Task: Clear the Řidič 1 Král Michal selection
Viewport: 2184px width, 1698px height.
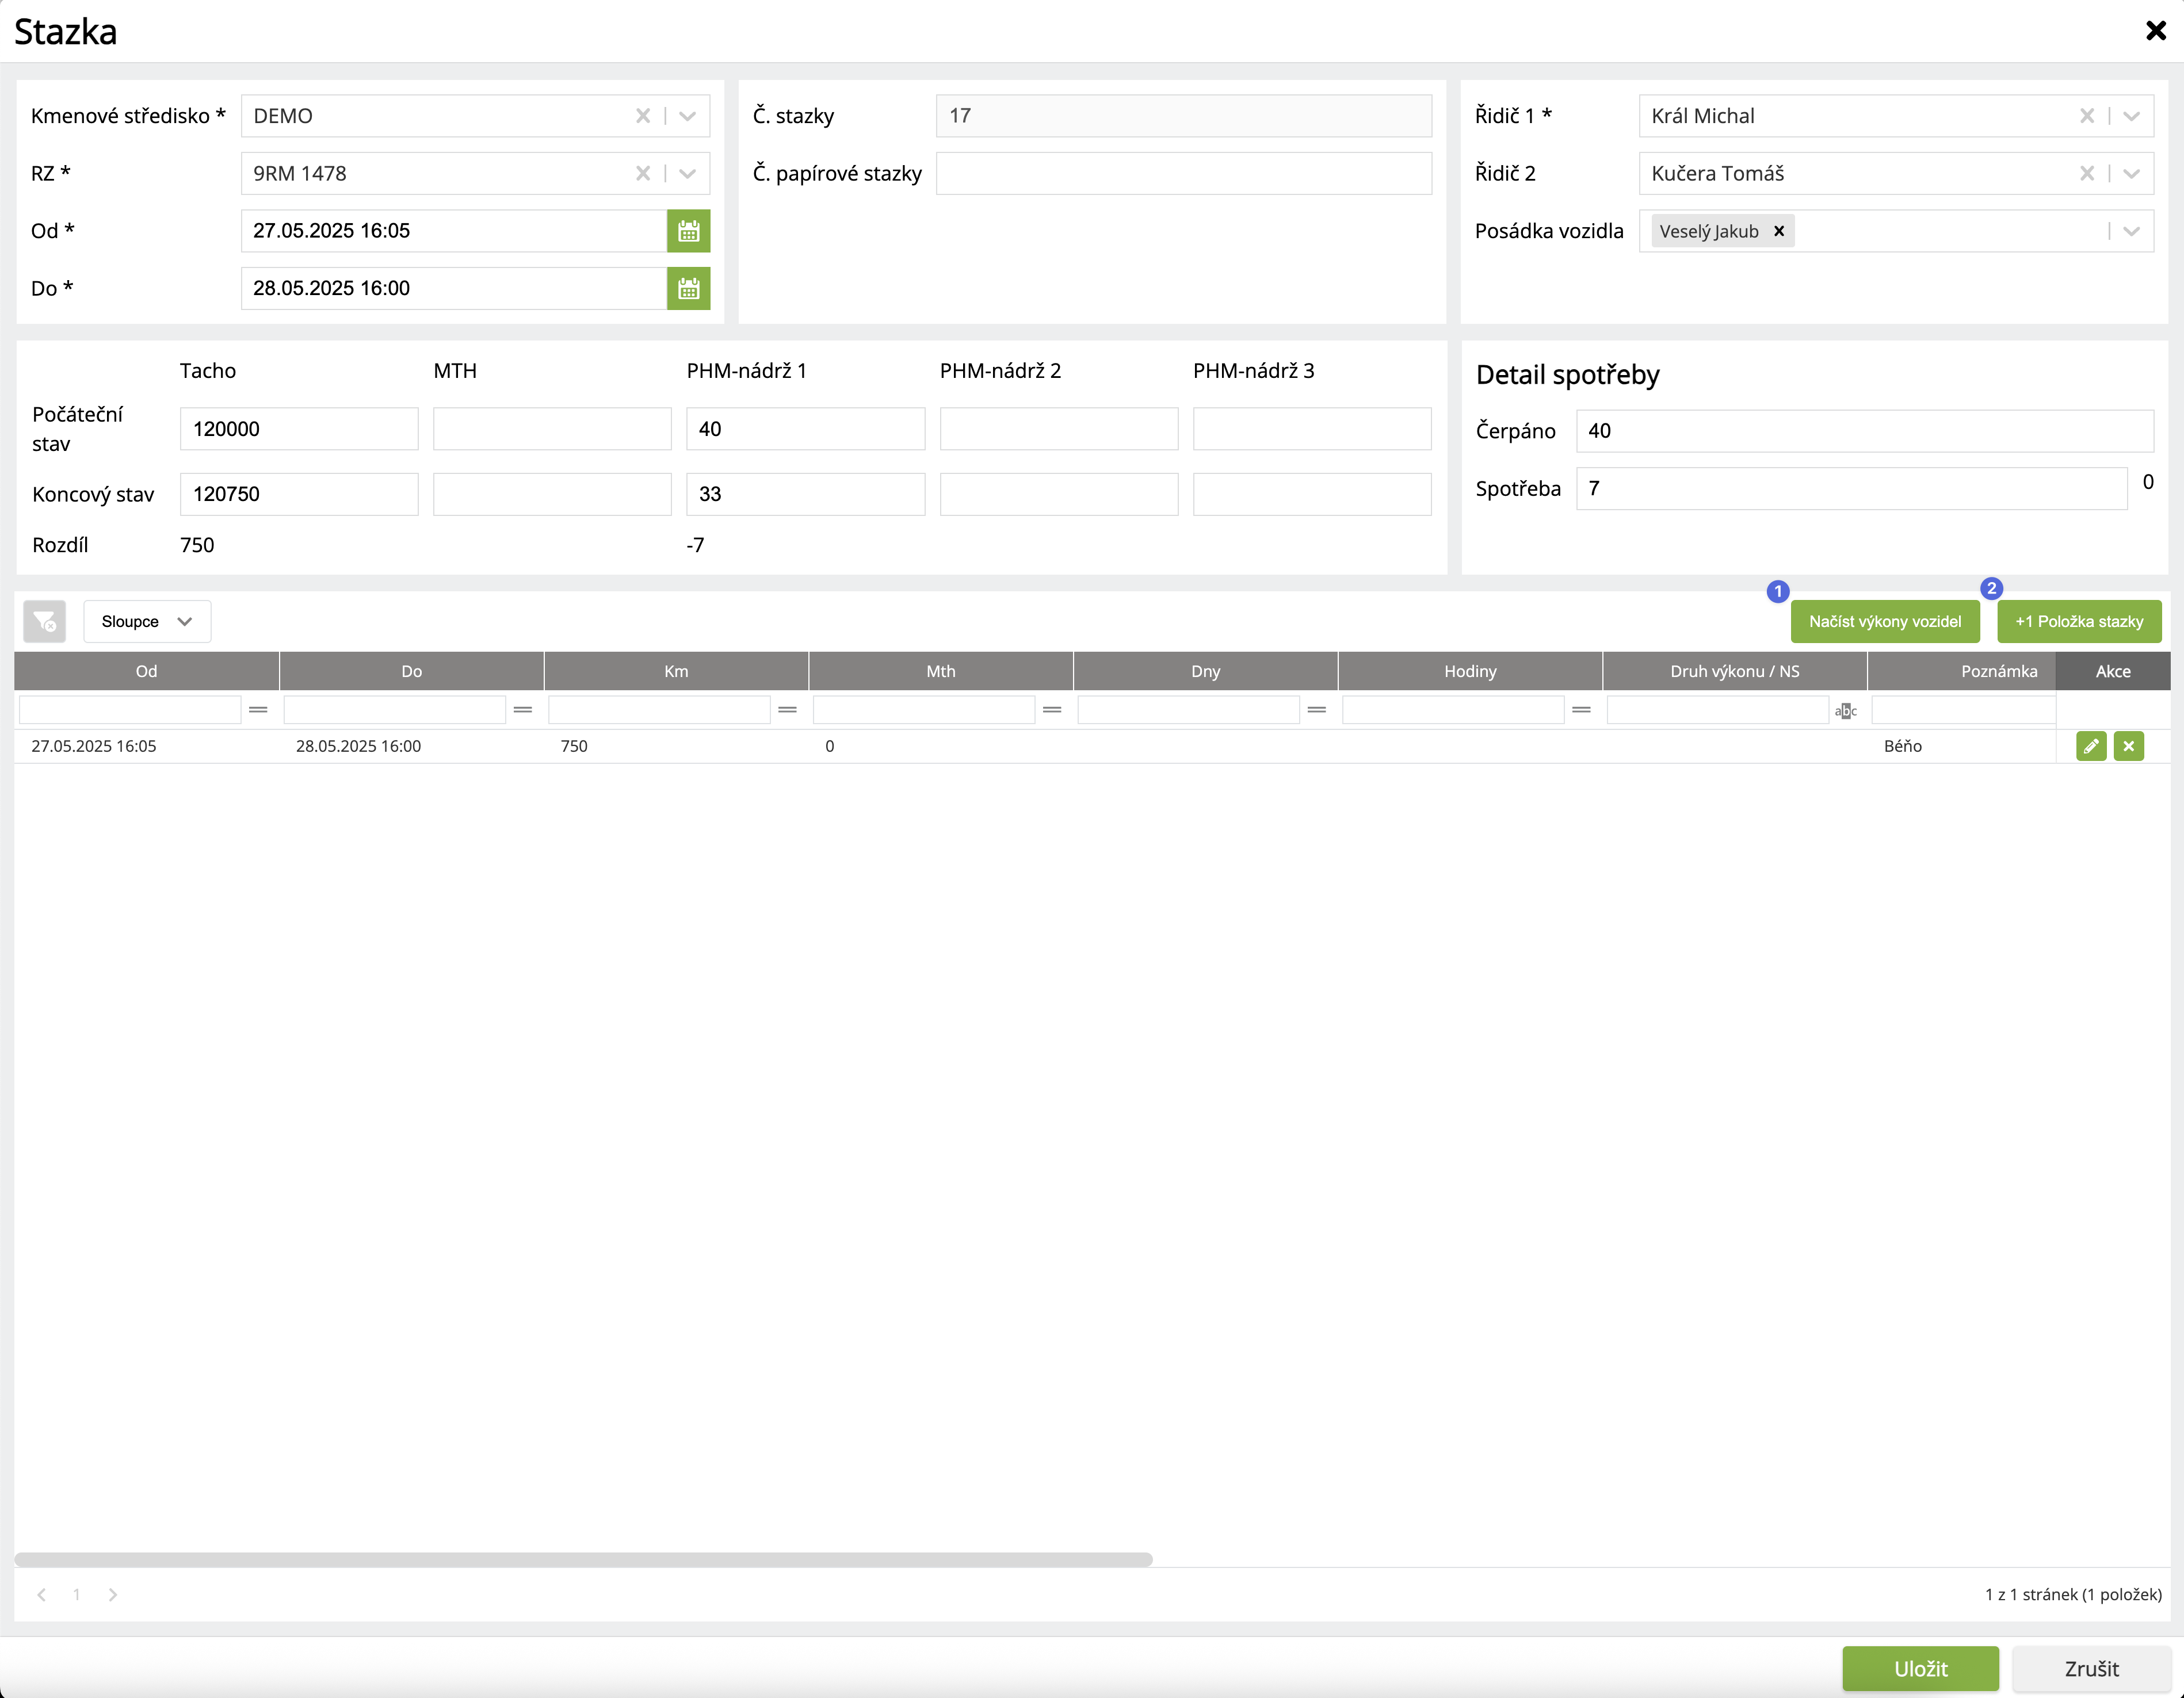Action: pyautogui.click(x=2087, y=116)
